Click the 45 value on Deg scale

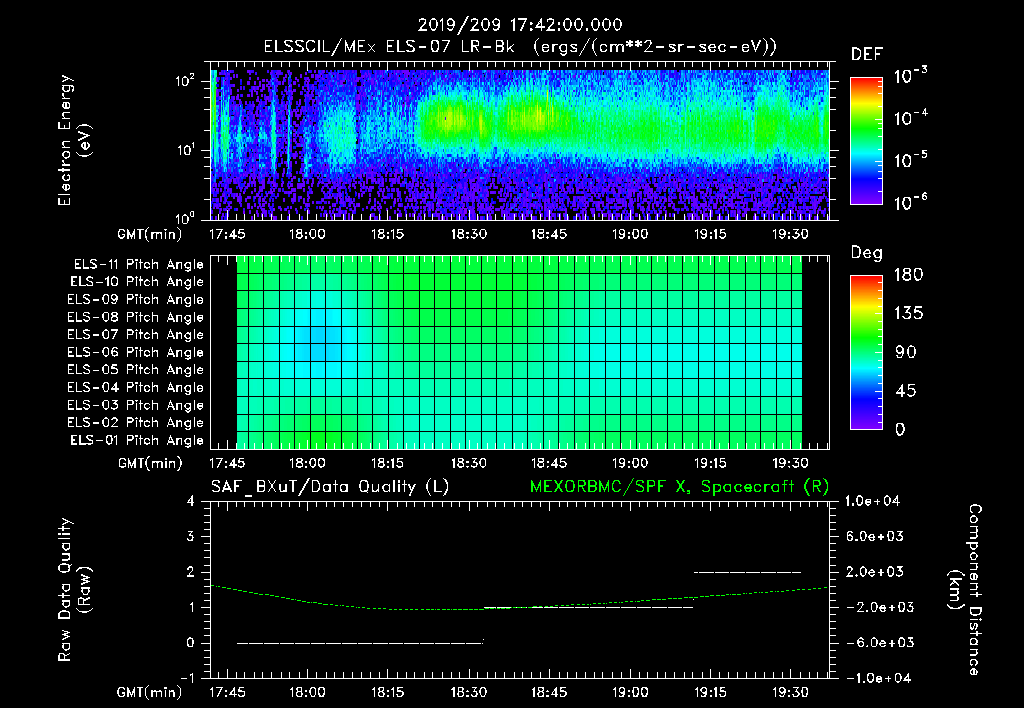(905, 391)
